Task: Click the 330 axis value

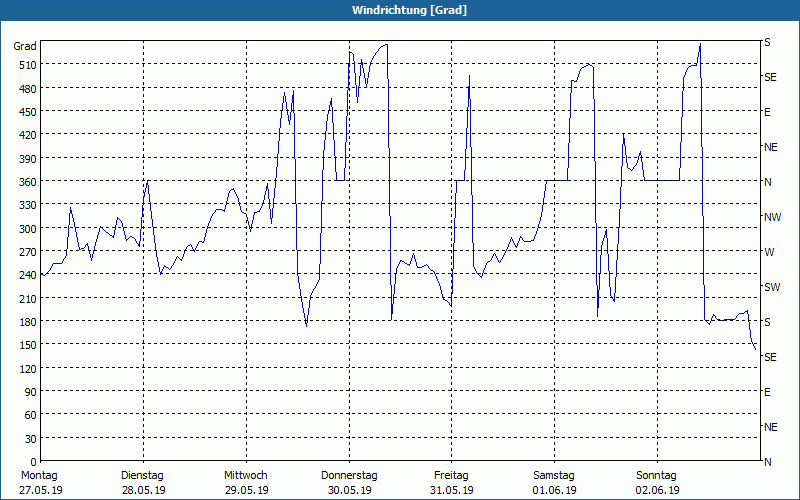Action: point(29,205)
